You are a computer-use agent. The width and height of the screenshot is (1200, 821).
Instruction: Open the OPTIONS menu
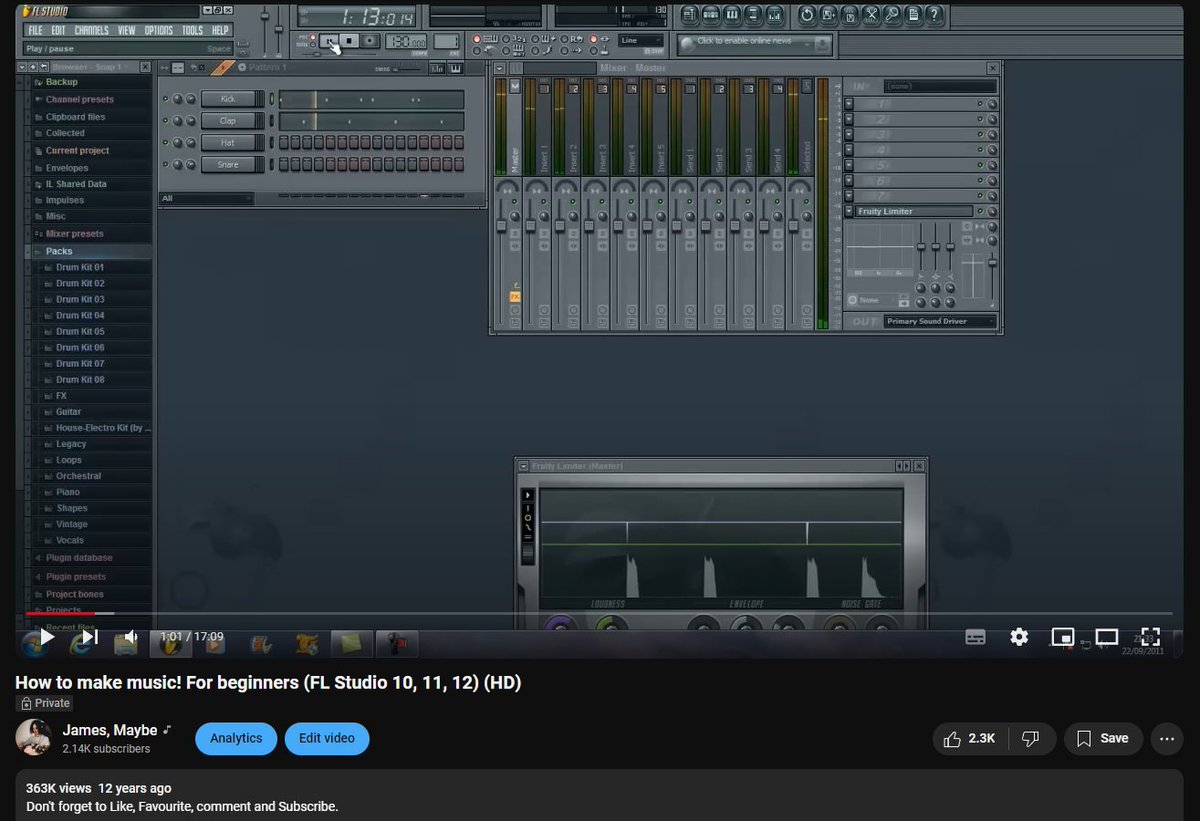pyautogui.click(x=159, y=30)
